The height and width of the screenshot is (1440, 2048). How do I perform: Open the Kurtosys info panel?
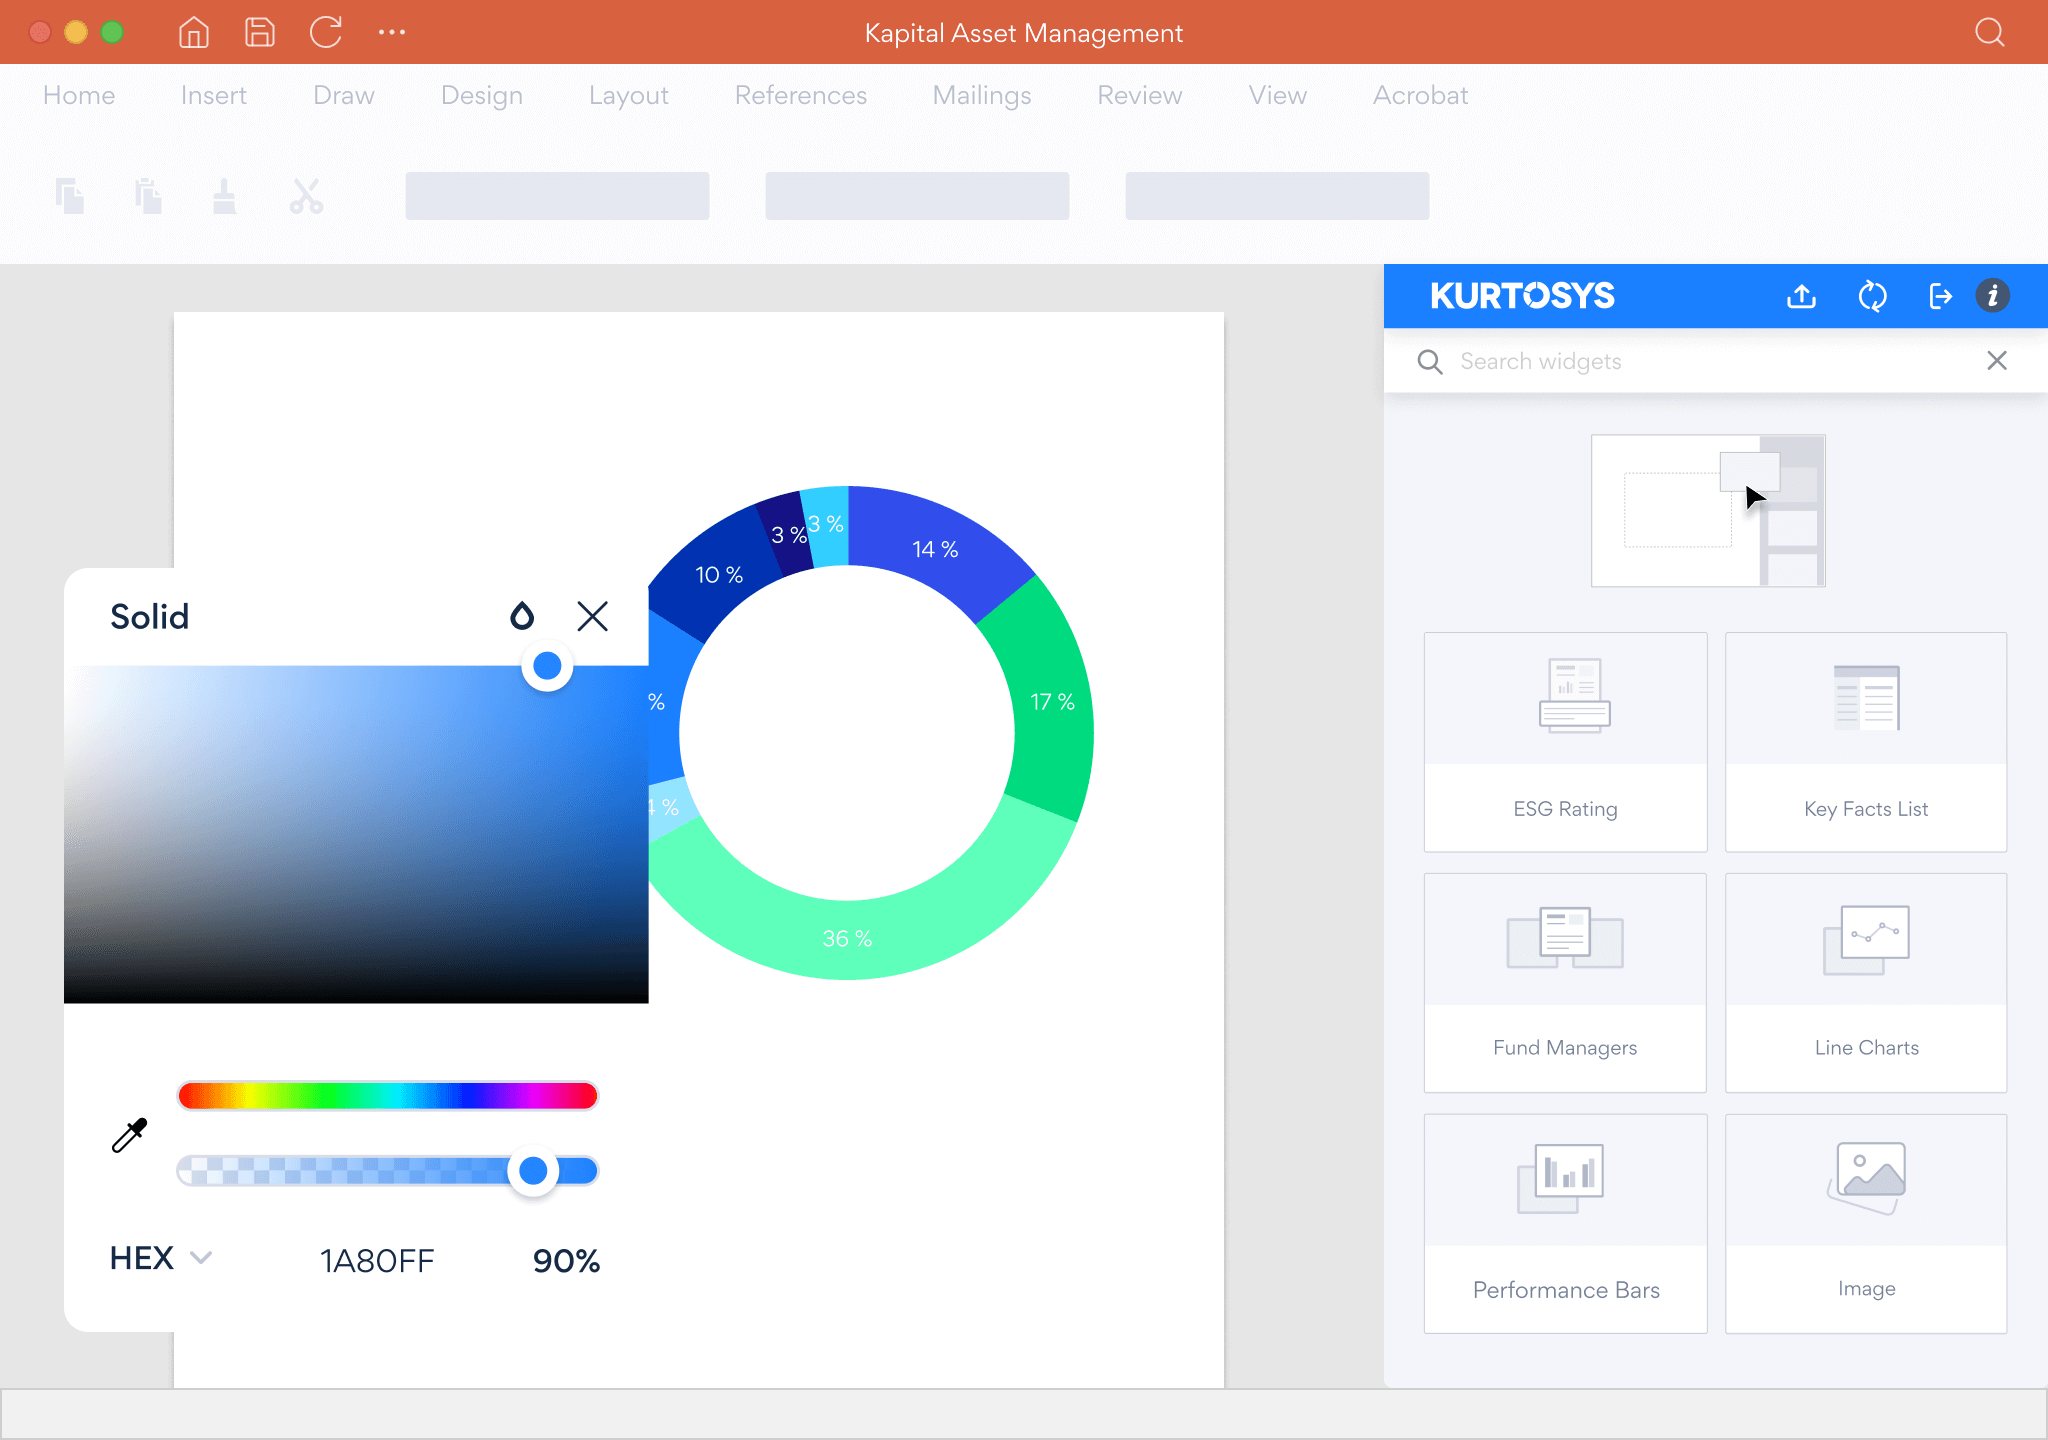pyautogui.click(x=1993, y=296)
